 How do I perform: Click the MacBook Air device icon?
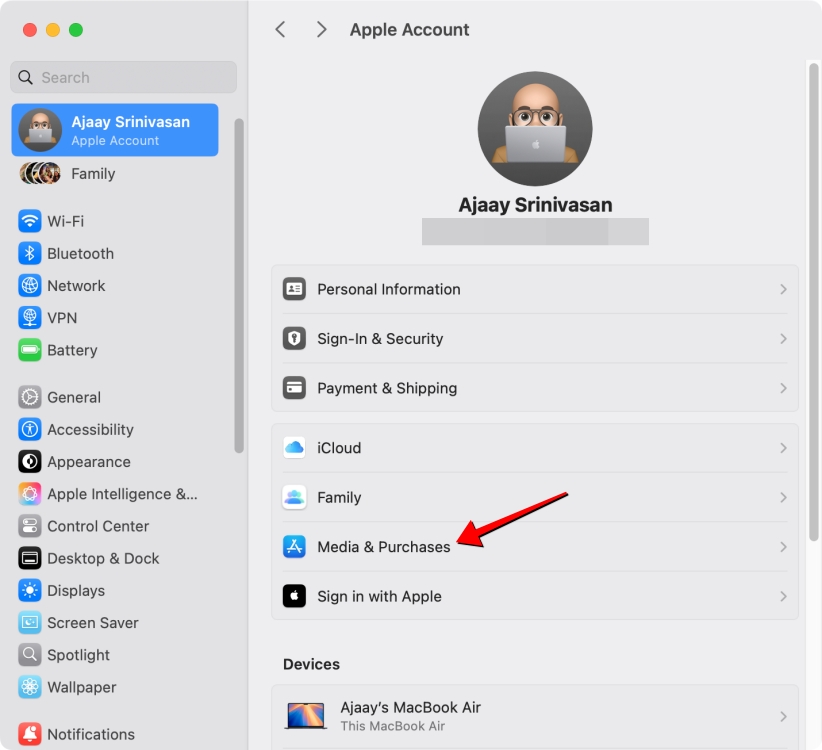(306, 716)
